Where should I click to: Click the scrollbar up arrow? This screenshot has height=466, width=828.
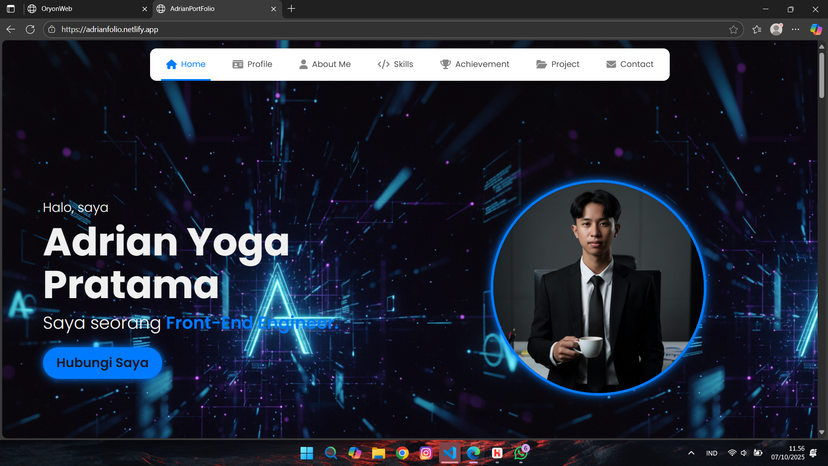pyautogui.click(x=821, y=46)
